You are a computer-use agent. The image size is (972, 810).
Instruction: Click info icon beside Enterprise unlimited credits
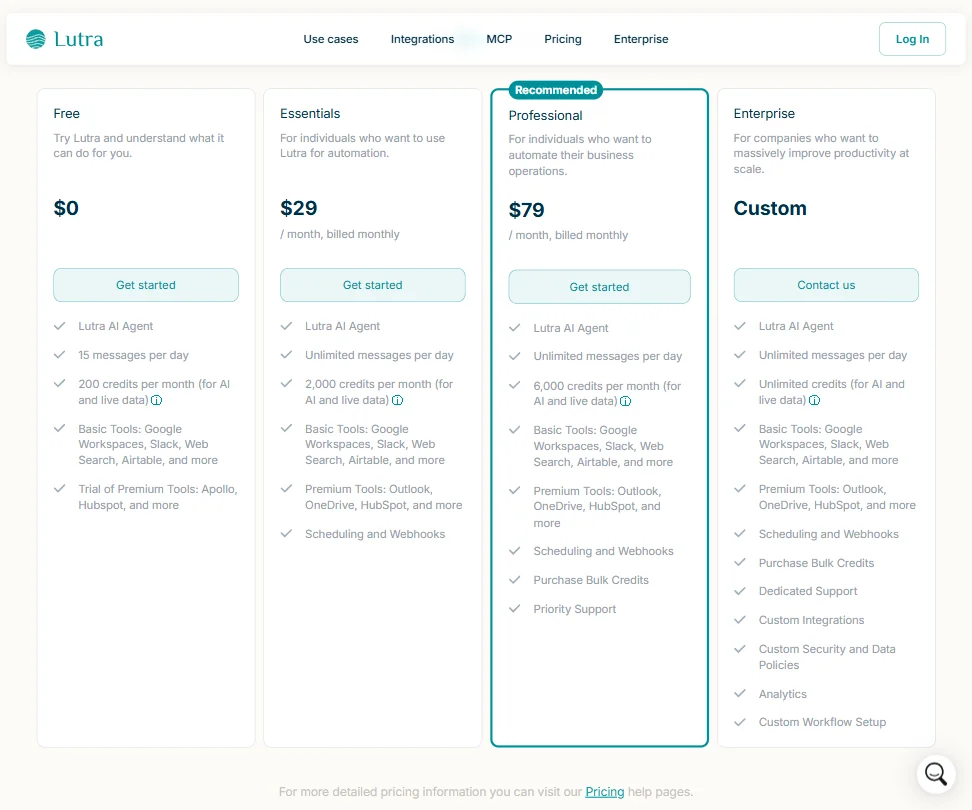click(814, 400)
